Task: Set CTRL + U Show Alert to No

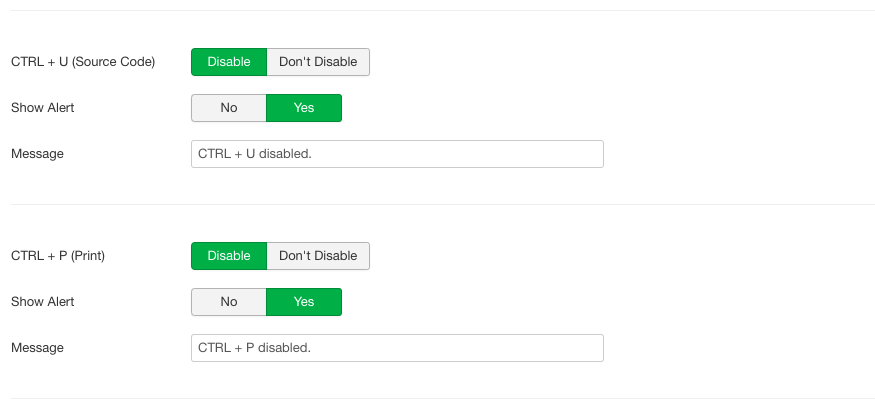Action: point(229,108)
